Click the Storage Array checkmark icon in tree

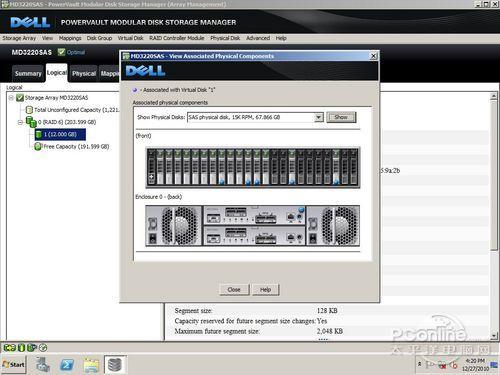point(20,98)
